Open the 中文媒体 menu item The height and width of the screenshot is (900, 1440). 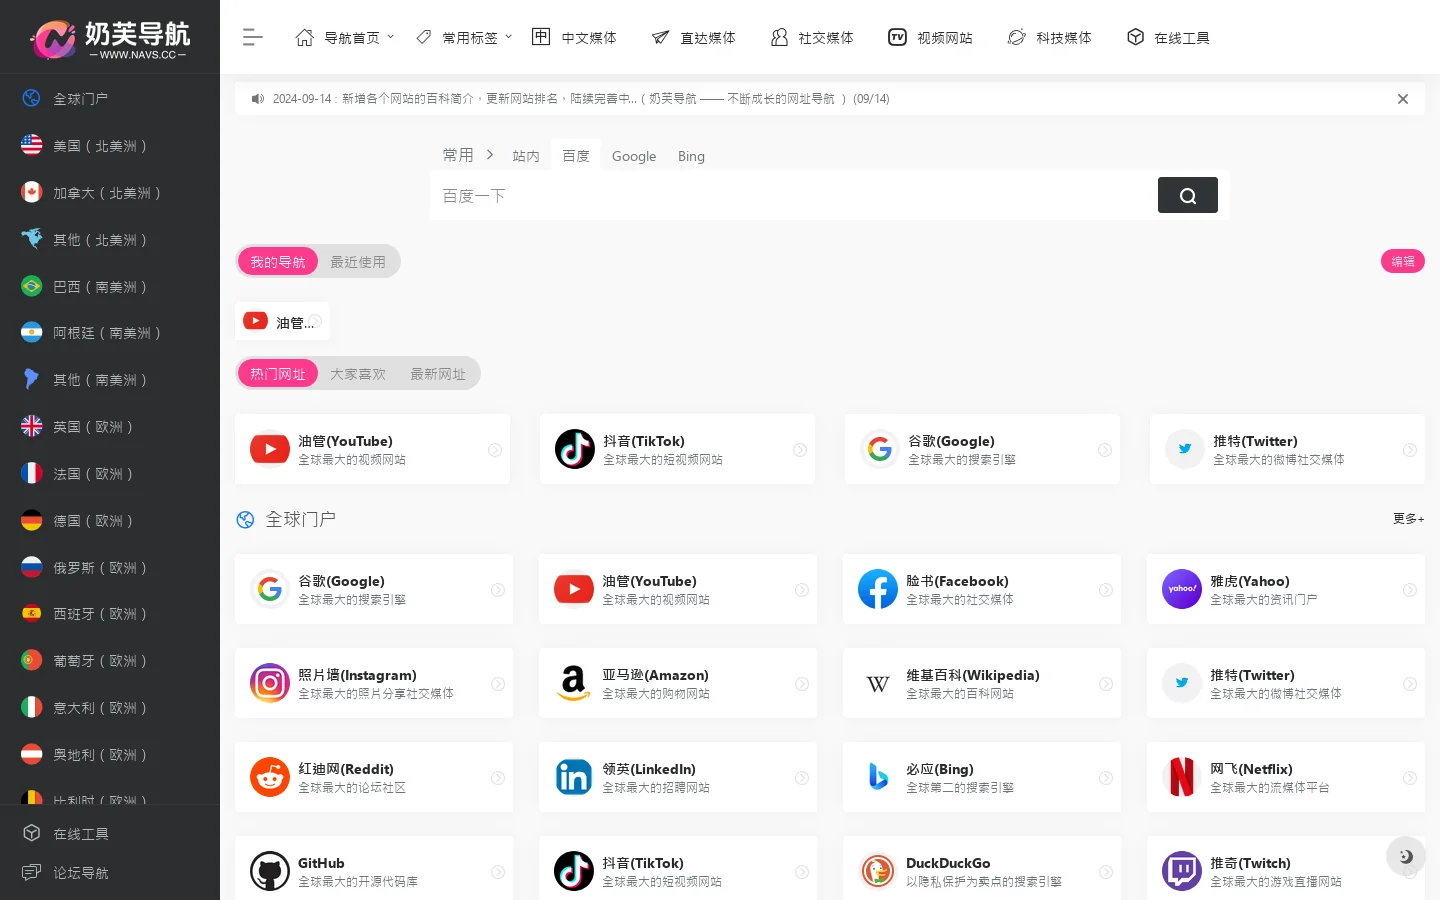click(574, 37)
